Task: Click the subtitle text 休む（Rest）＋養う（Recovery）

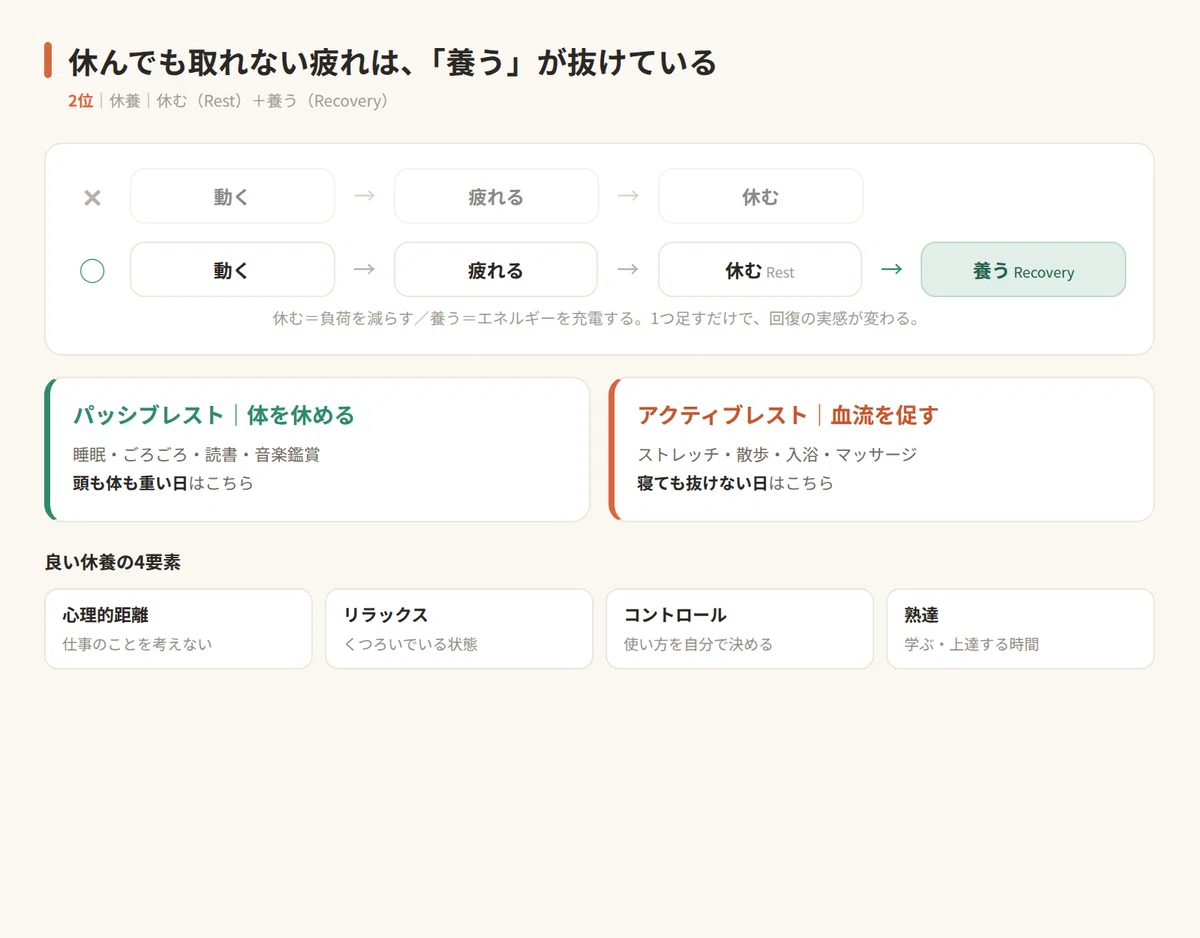Action: (273, 101)
